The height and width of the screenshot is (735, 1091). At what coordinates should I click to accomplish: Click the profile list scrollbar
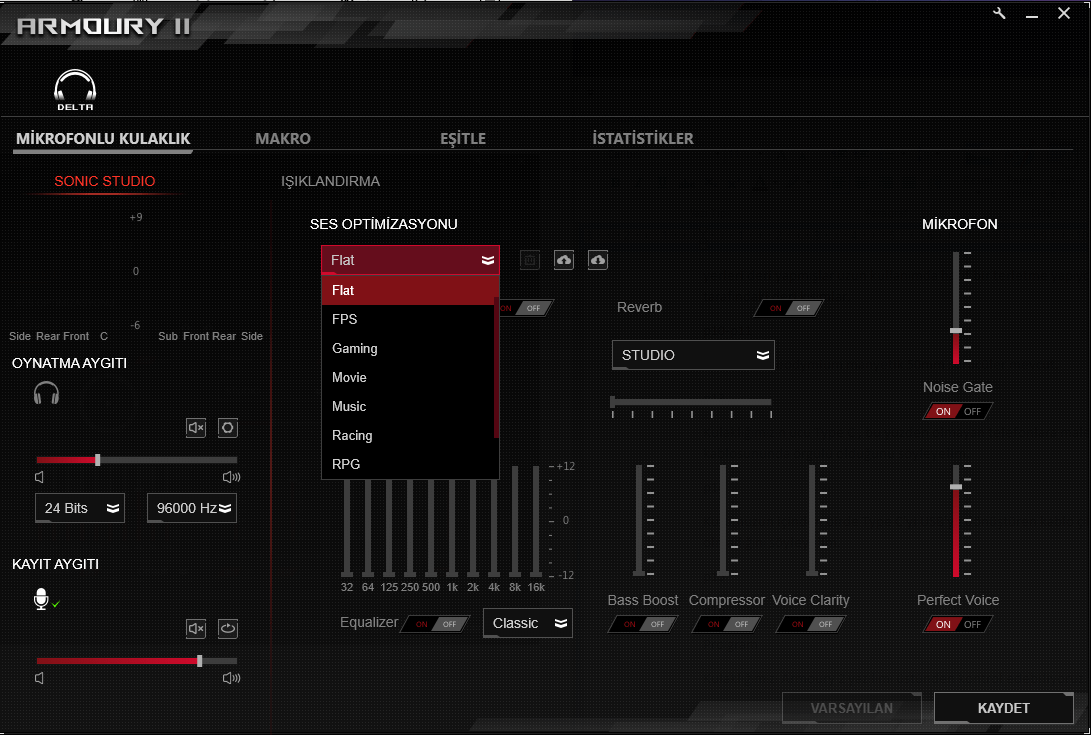pyautogui.click(x=496, y=368)
